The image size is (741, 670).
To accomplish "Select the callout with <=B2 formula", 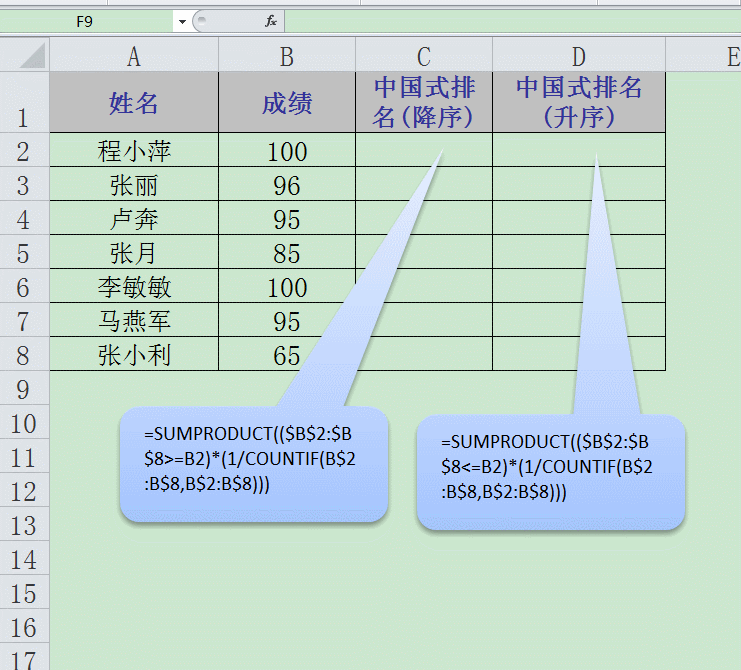I will pyautogui.click(x=551, y=472).
